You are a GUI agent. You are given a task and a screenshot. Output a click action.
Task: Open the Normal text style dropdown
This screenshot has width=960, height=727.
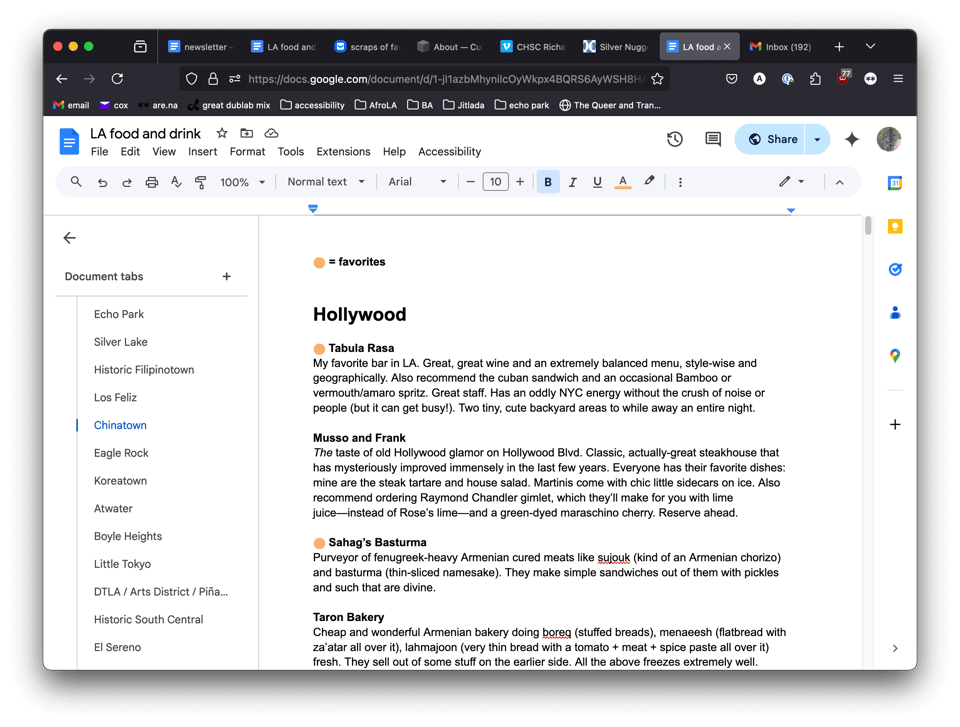click(325, 182)
